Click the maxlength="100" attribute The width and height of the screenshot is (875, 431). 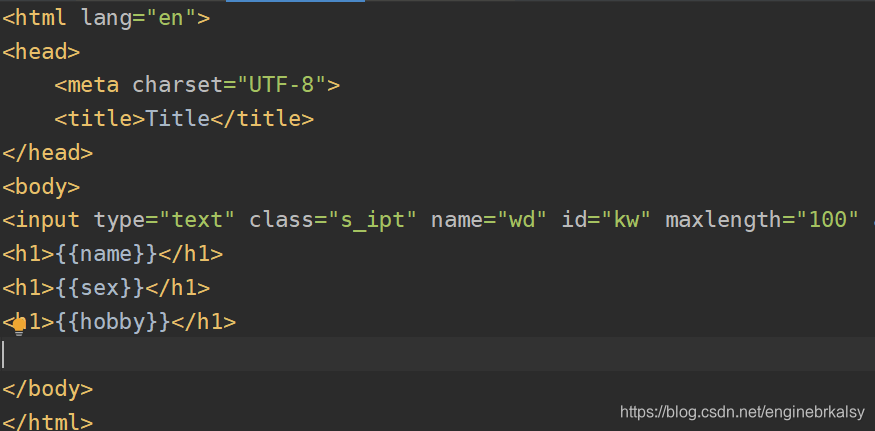pos(762,220)
